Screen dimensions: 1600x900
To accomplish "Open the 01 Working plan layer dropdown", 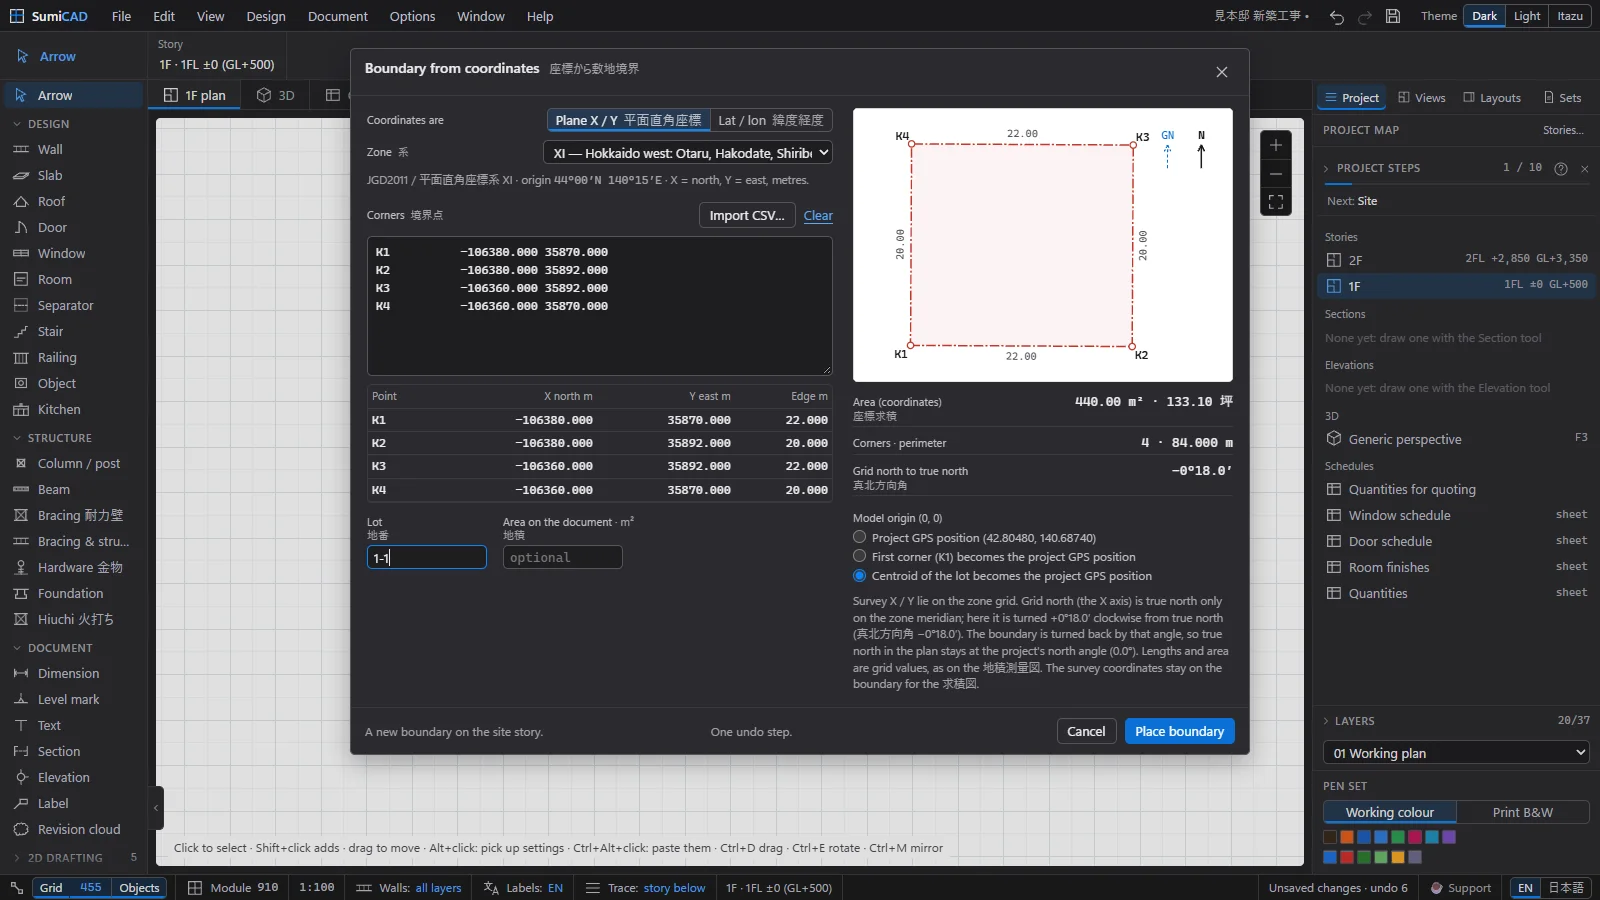I will [1456, 753].
